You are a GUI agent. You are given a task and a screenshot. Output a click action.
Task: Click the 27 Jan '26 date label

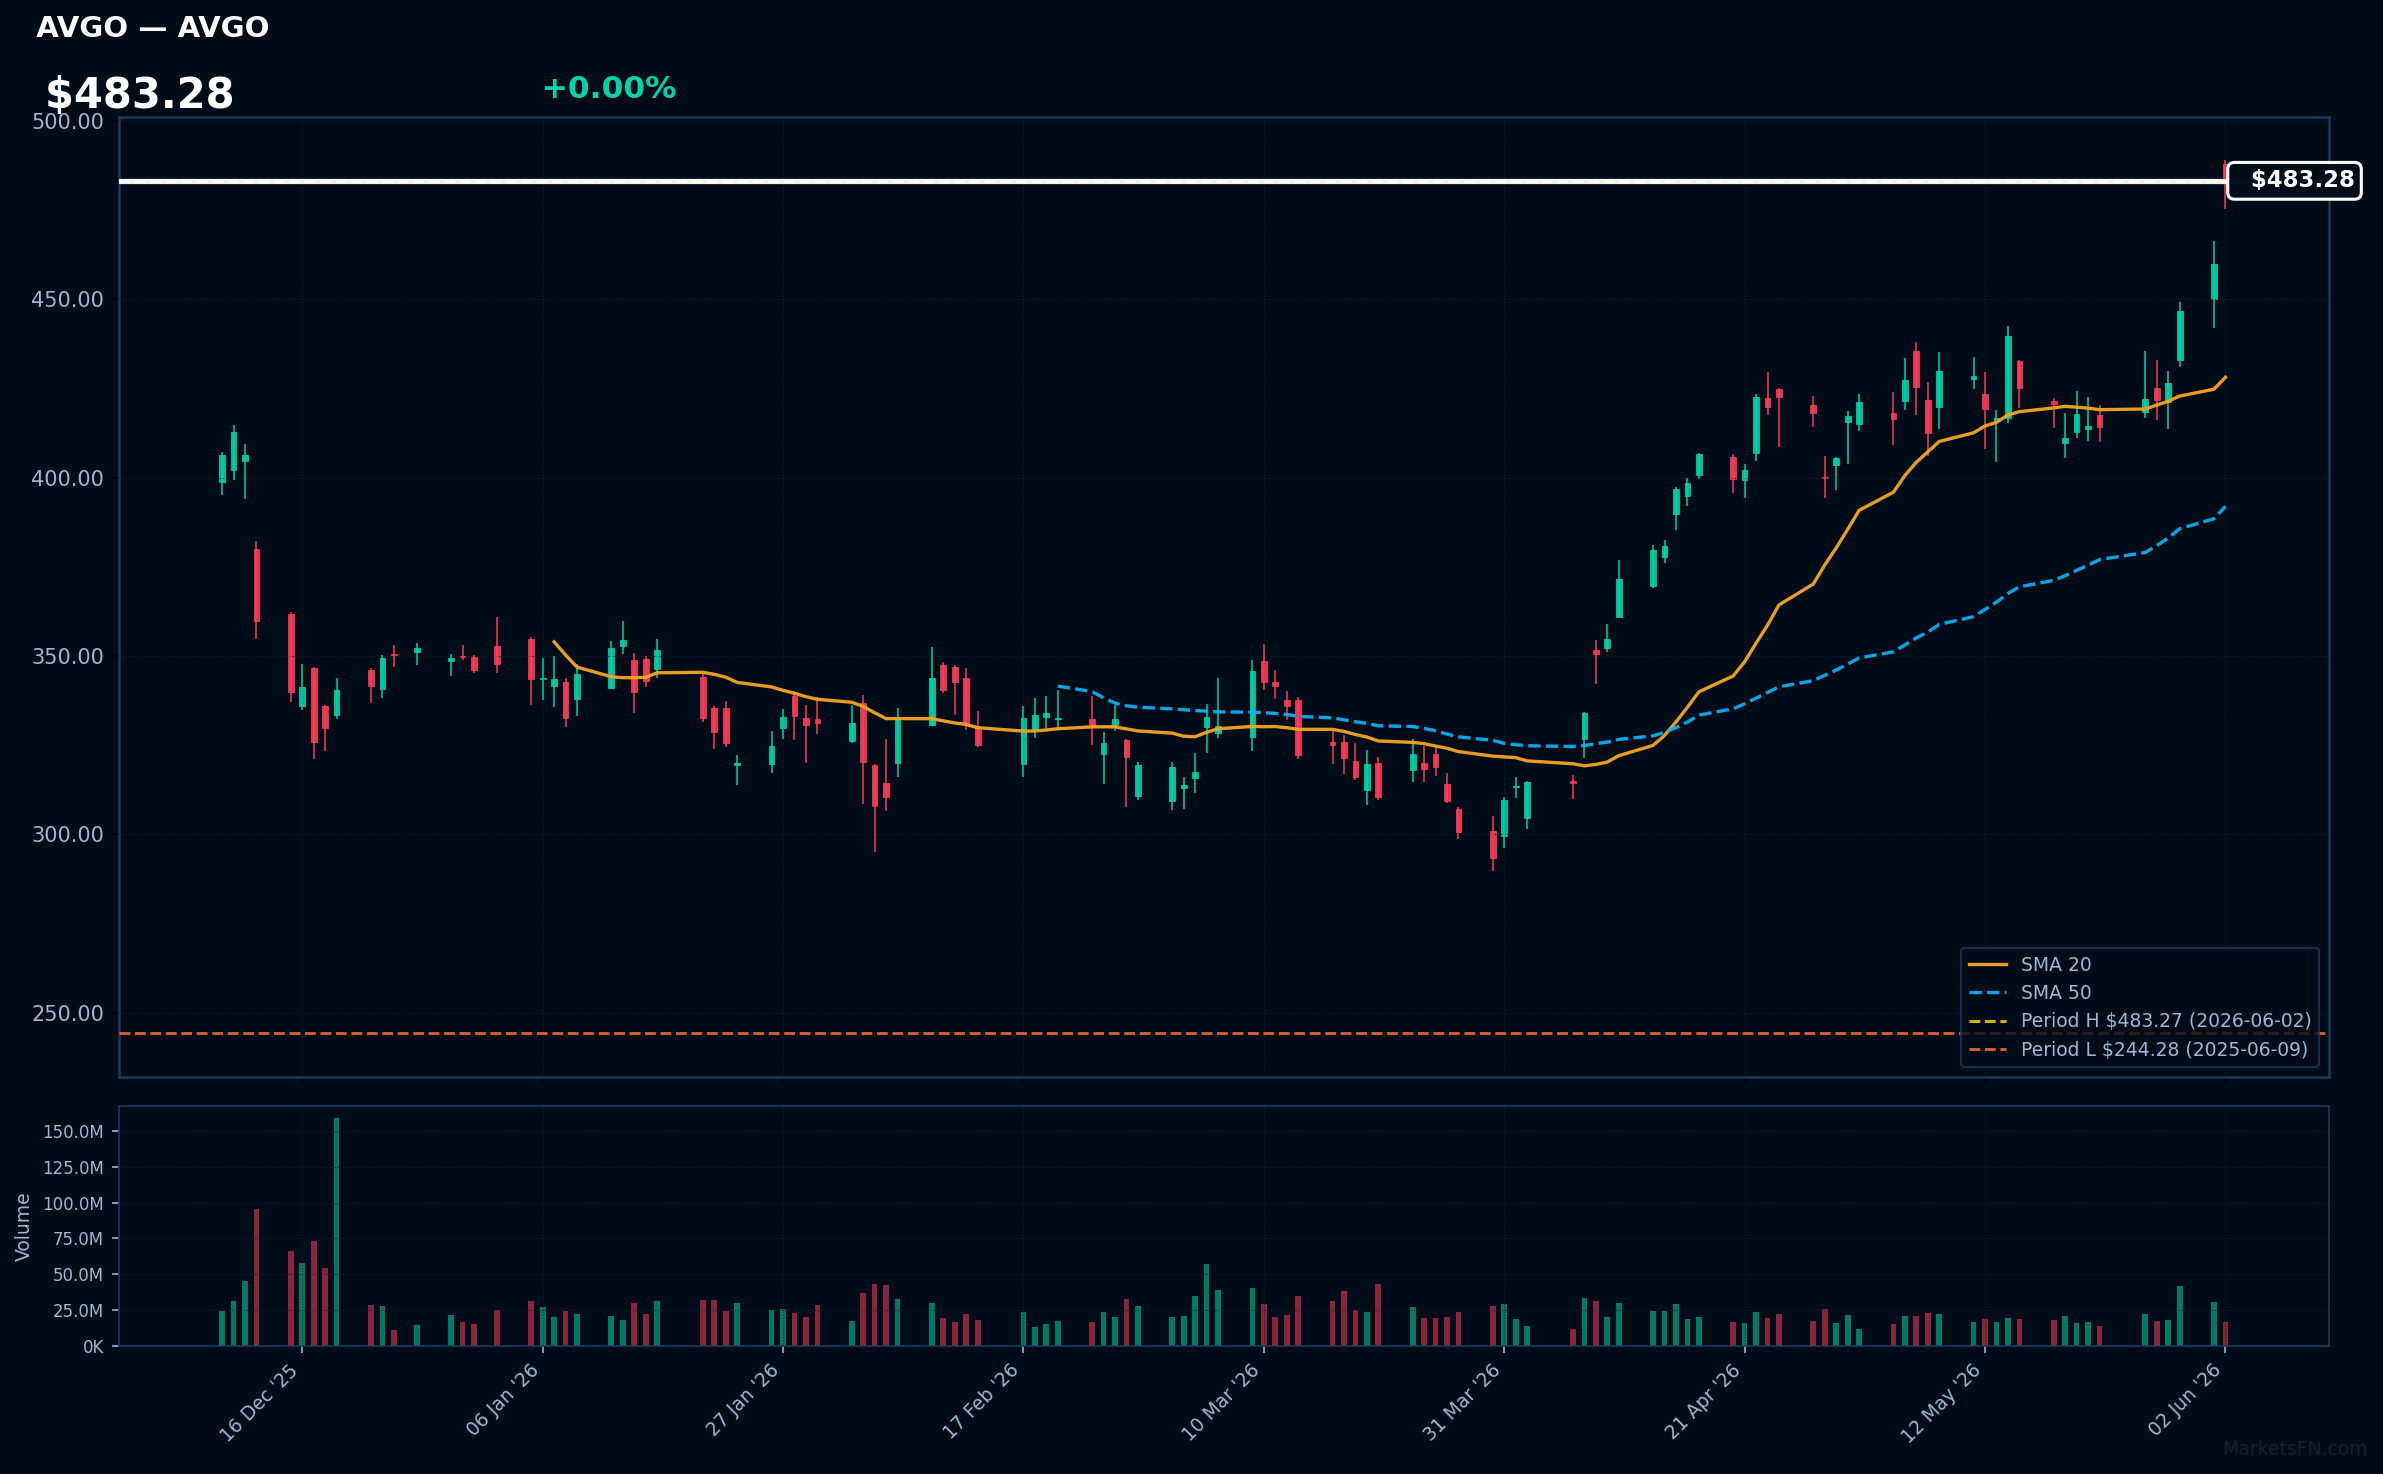coord(742,1400)
